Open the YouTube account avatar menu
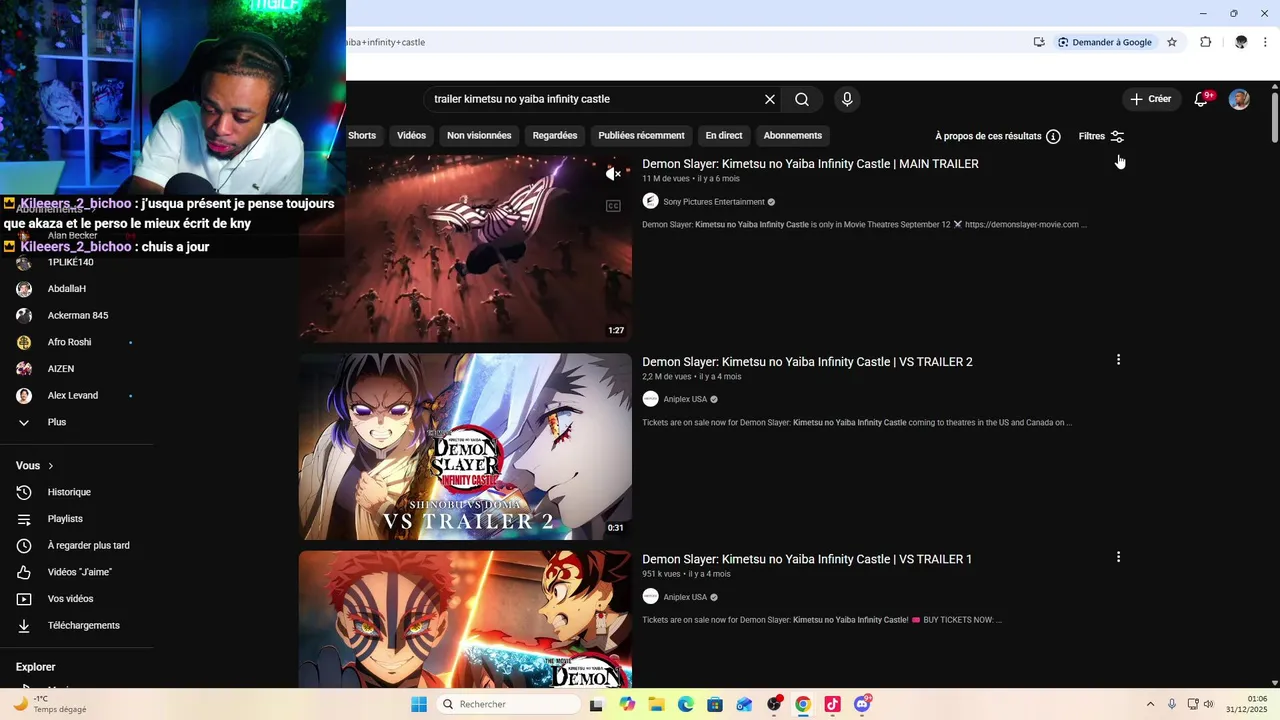 click(x=1239, y=99)
